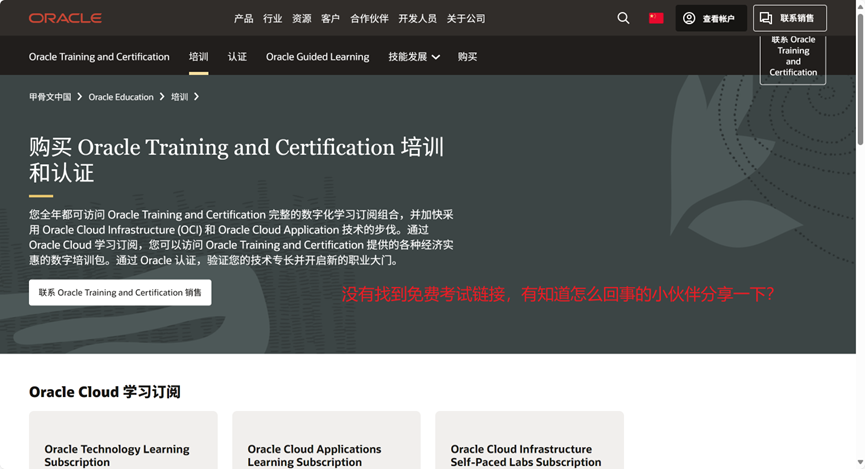This screenshot has height=469, width=865.
Task: Open the 合作伙伴 menu
Action: pos(369,19)
